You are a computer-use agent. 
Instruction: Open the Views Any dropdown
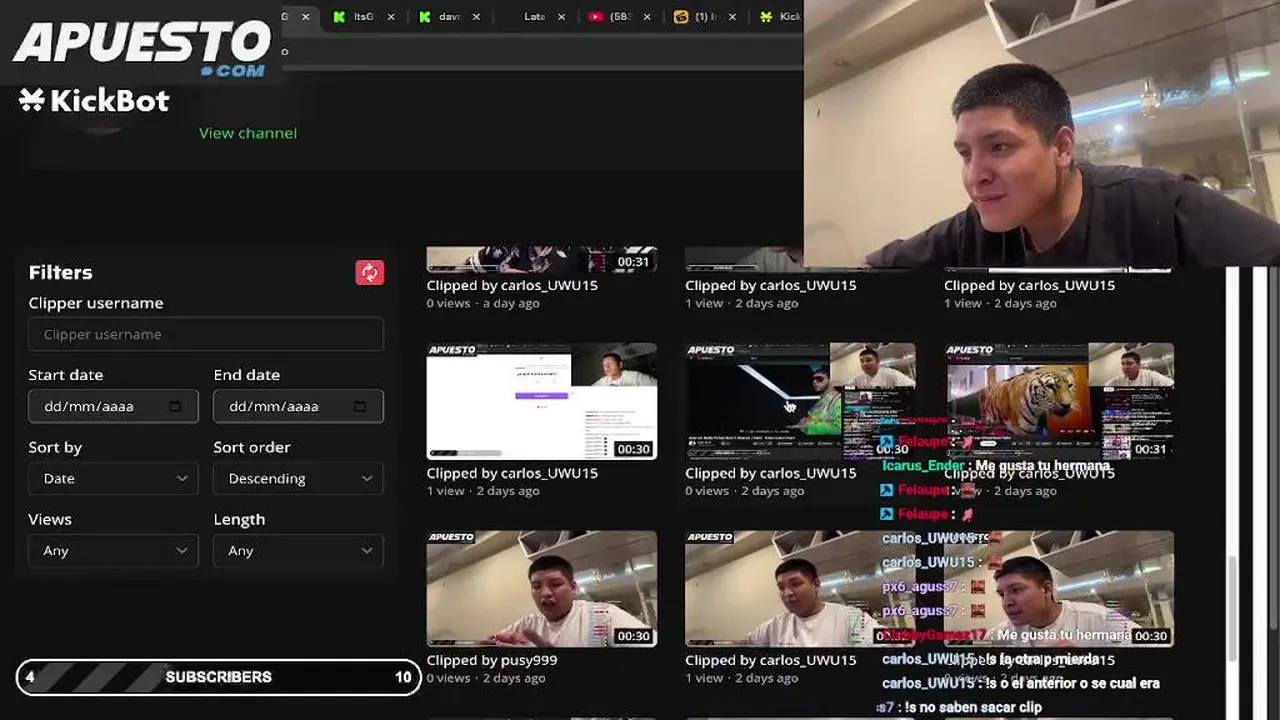pyautogui.click(x=113, y=550)
